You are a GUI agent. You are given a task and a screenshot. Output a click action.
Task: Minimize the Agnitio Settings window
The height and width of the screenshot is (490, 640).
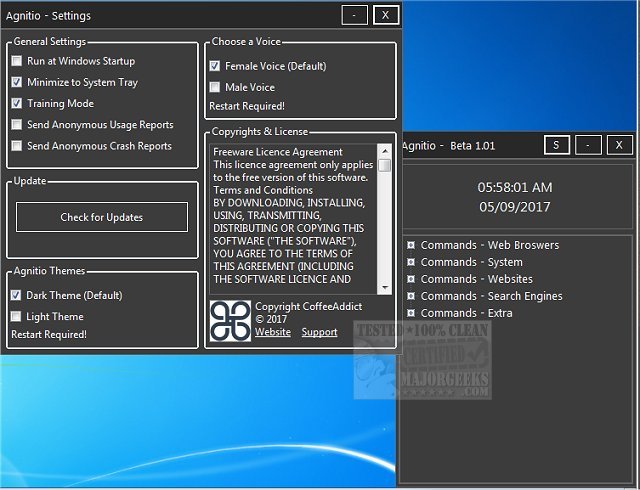coord(354,16)
